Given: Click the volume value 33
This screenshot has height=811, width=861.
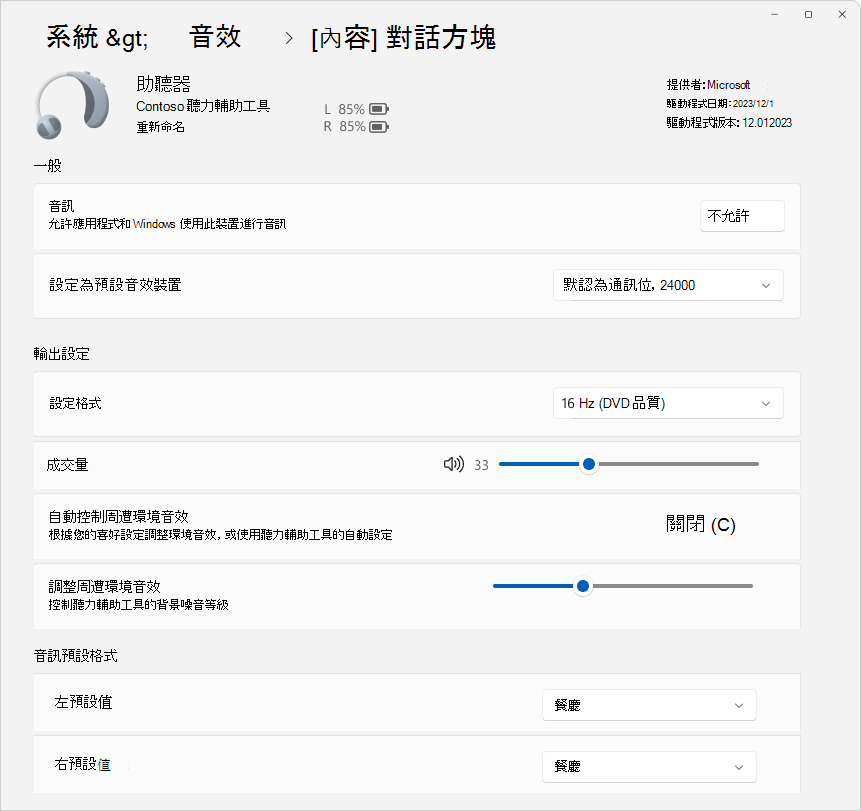Looking at the screenshot, I should coord(481,465).
